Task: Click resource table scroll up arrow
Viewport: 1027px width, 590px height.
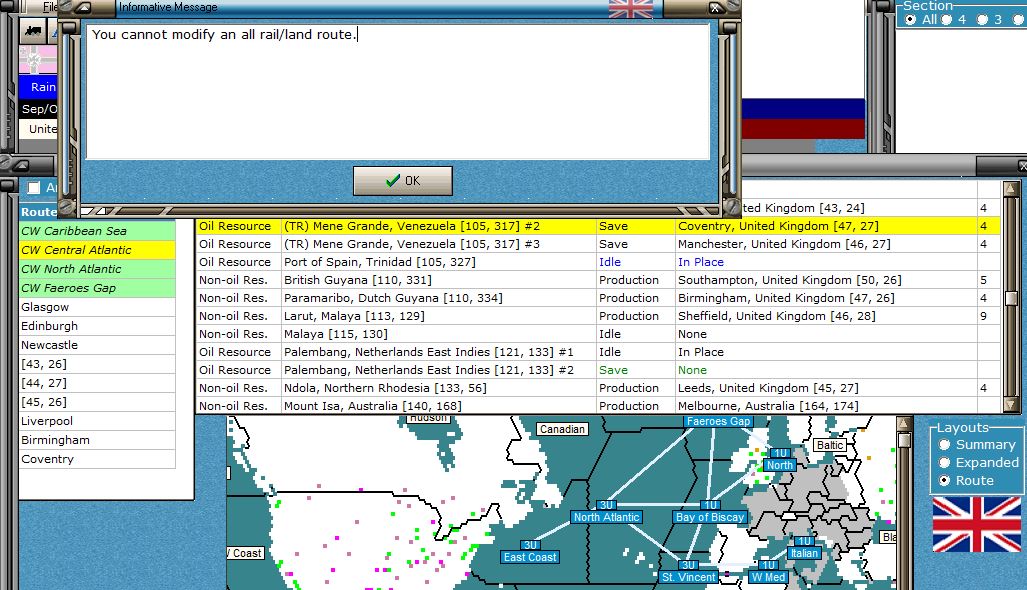Action: click(x=1011, y=189)
